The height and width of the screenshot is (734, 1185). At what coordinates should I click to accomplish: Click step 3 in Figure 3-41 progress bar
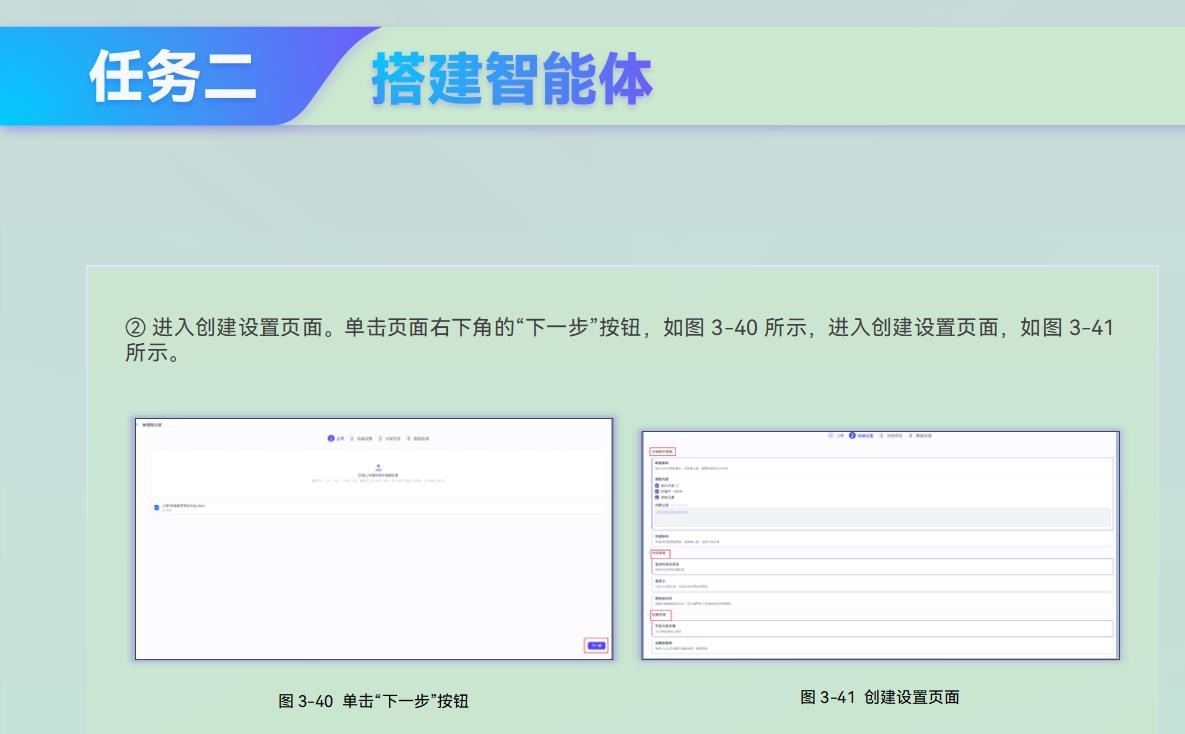(891, 435)
